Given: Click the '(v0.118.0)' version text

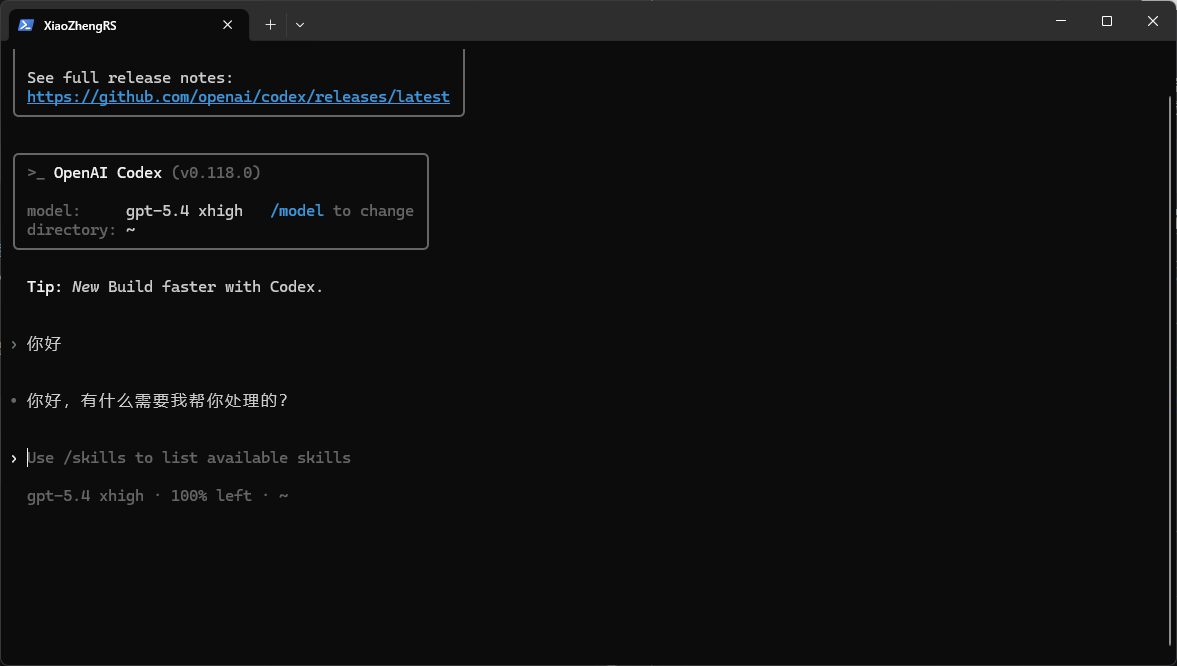Looking at the screenshot, I should click(216, 173).
